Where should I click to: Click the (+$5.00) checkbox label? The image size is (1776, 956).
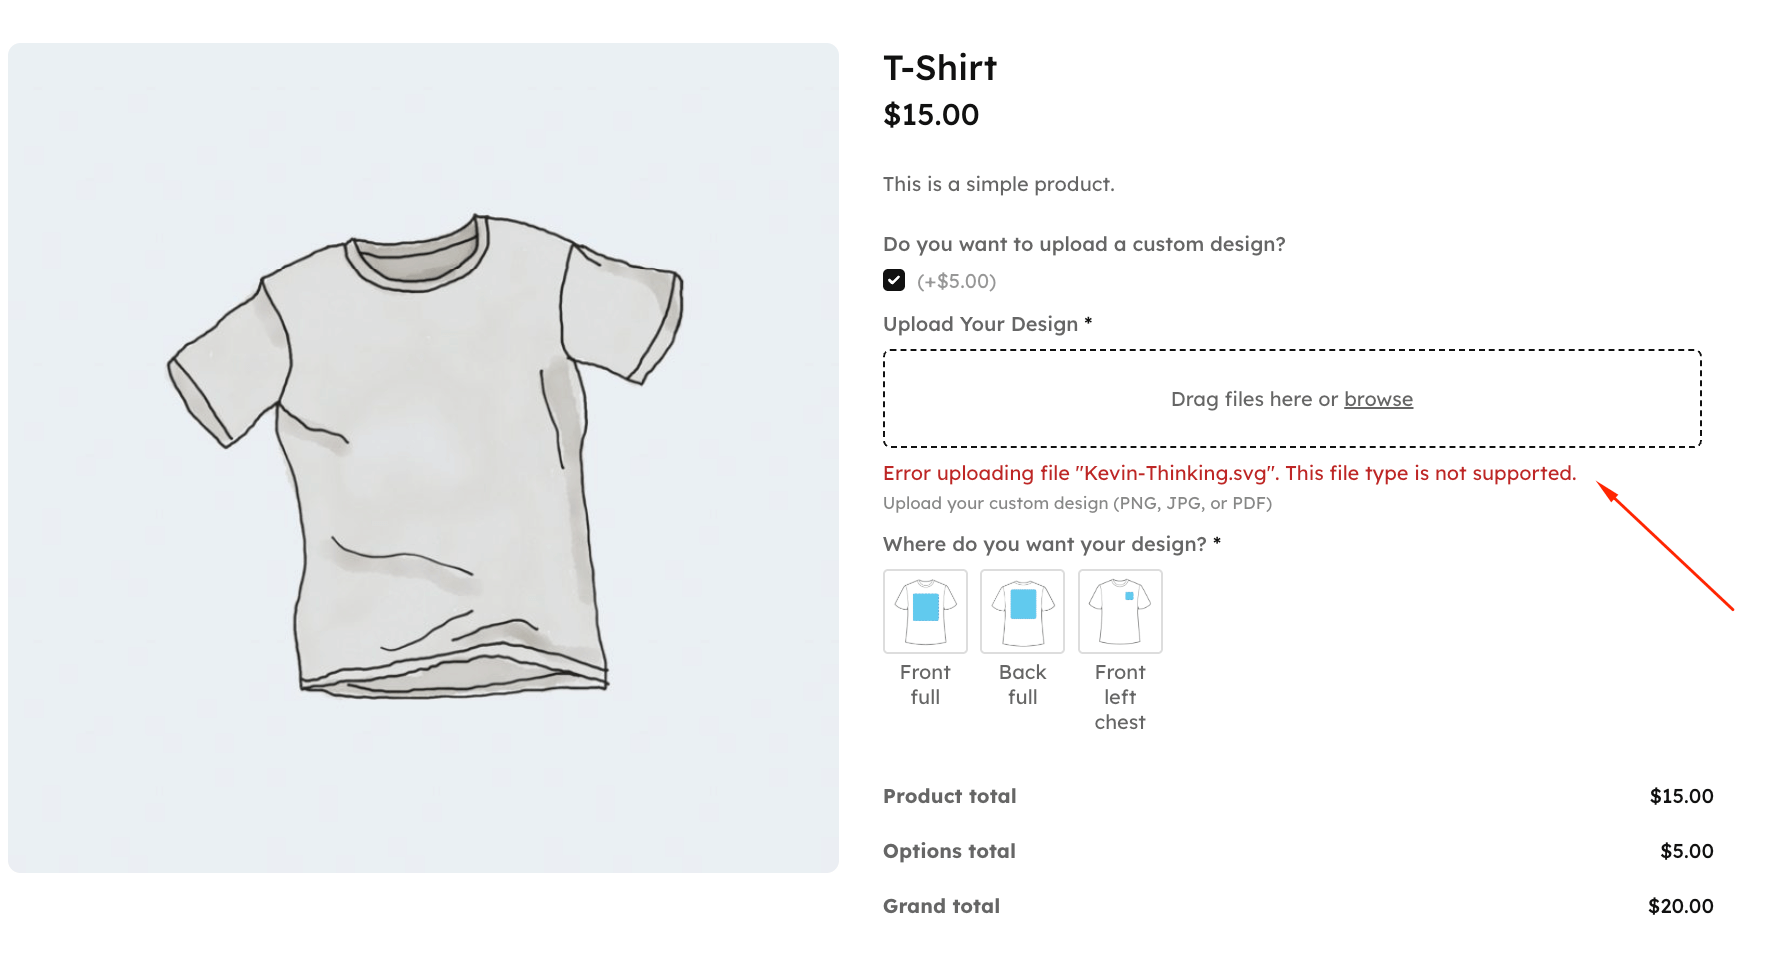(x=956, y=281)
